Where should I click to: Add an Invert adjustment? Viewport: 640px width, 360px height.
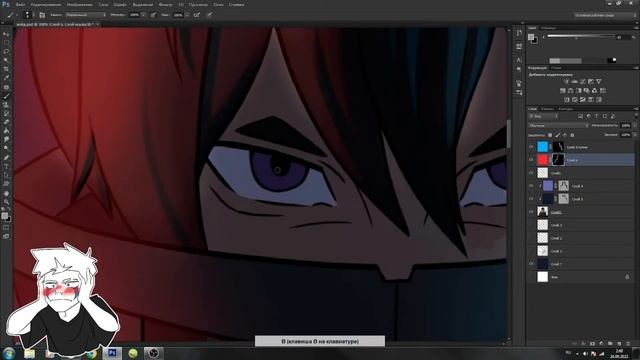(567, 99)
